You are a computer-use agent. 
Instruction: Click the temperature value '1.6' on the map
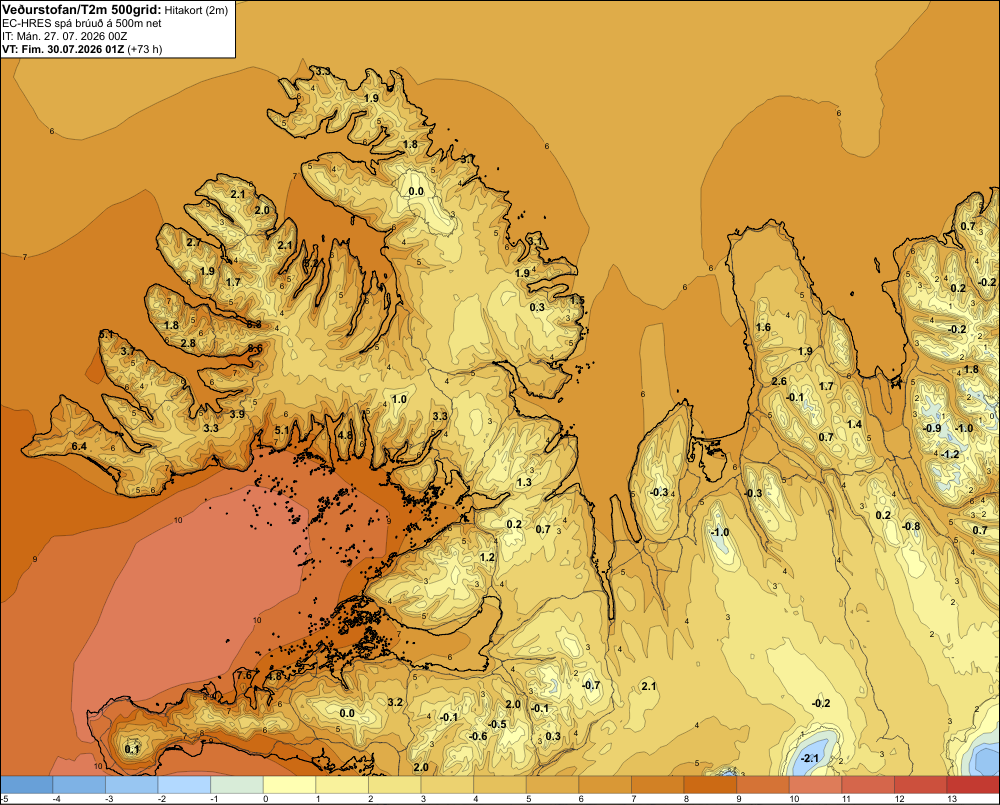[x=763, y=327]
